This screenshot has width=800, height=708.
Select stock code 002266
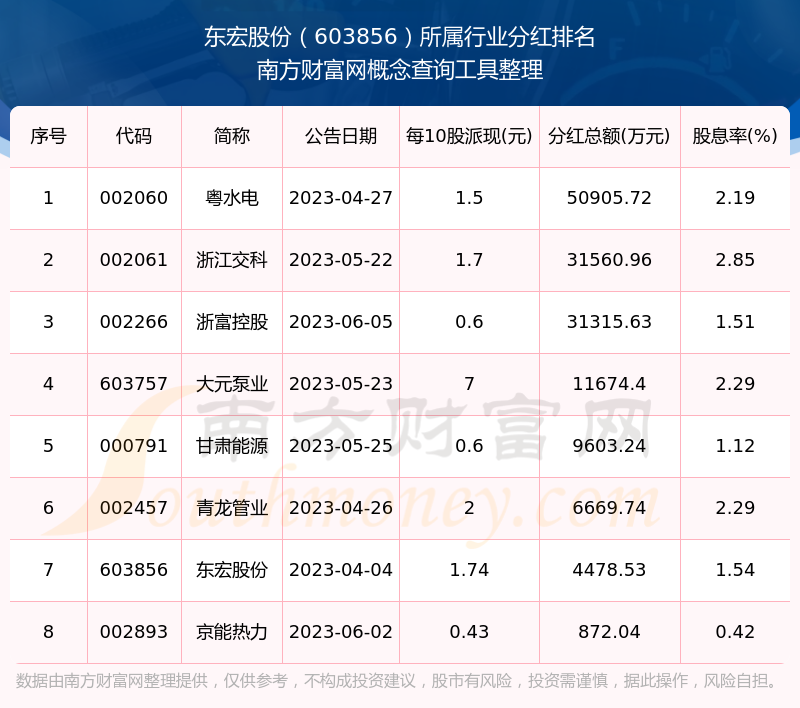[134, 322]
